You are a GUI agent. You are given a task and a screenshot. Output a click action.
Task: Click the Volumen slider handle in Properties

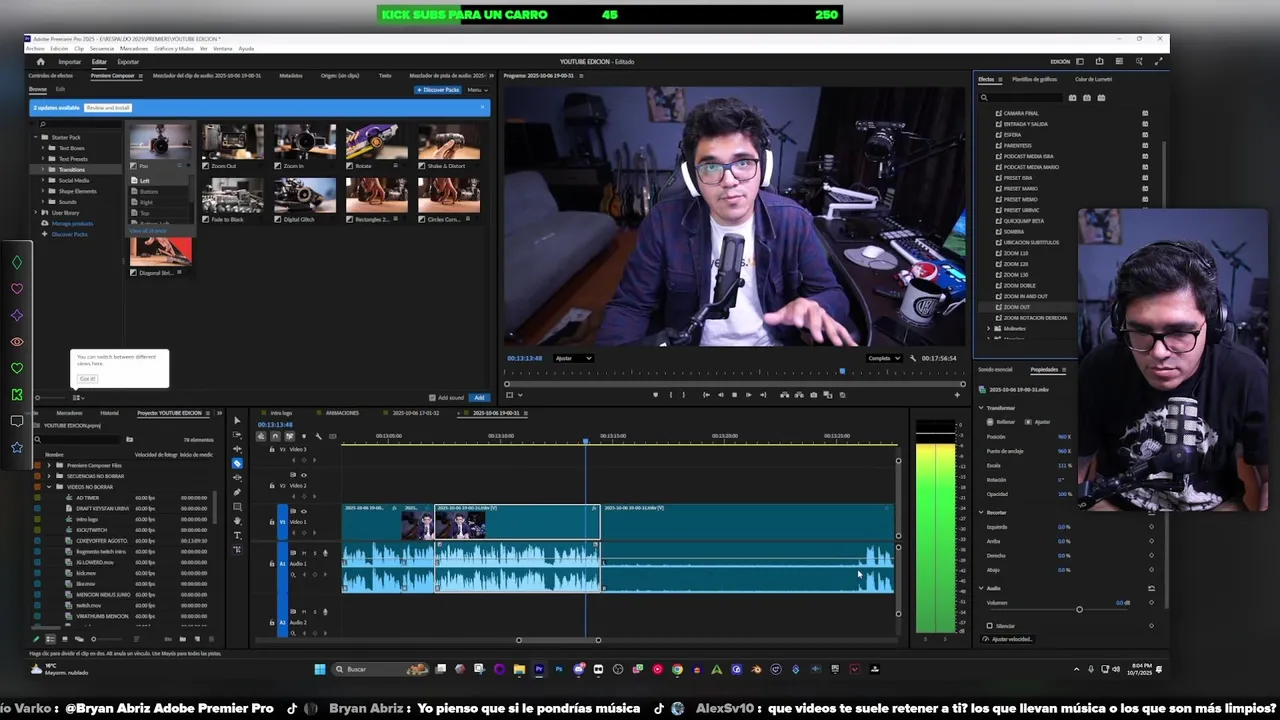click(1079, 609)
